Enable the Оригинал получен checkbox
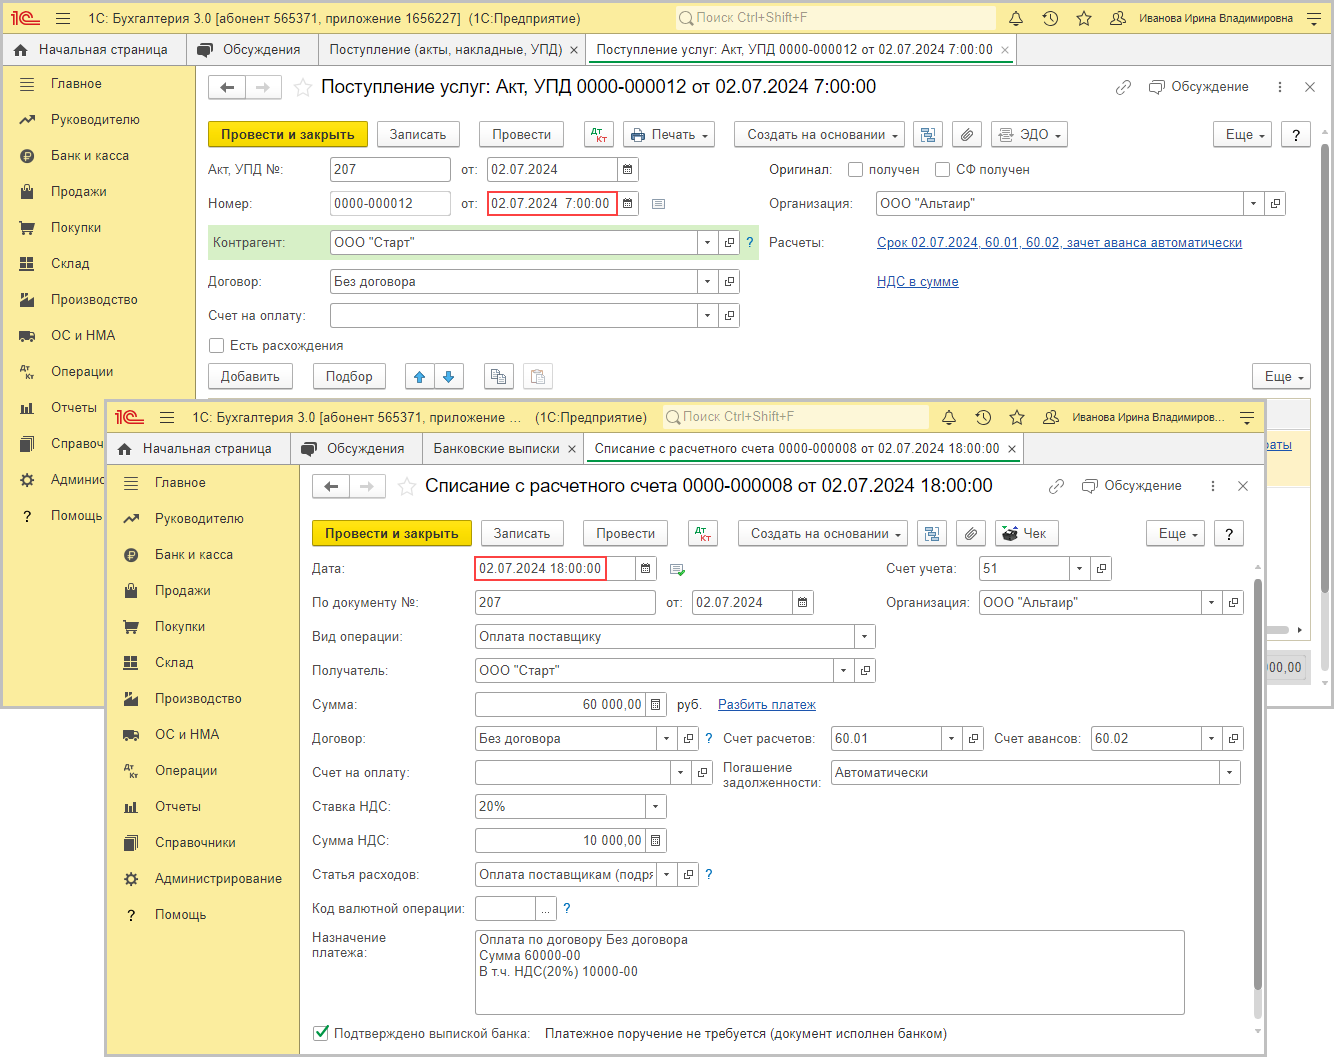This screenshot has height=1057, width=1334. pos(855,170)
